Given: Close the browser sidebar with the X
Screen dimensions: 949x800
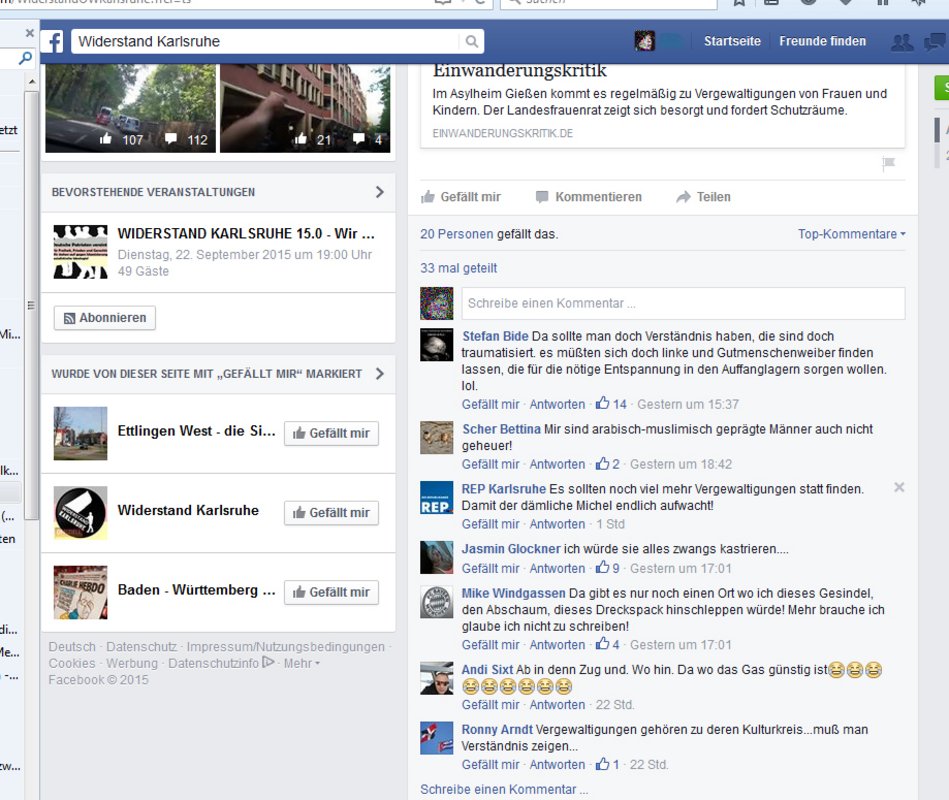Looking at the screenshot, I should pos(30,33).
